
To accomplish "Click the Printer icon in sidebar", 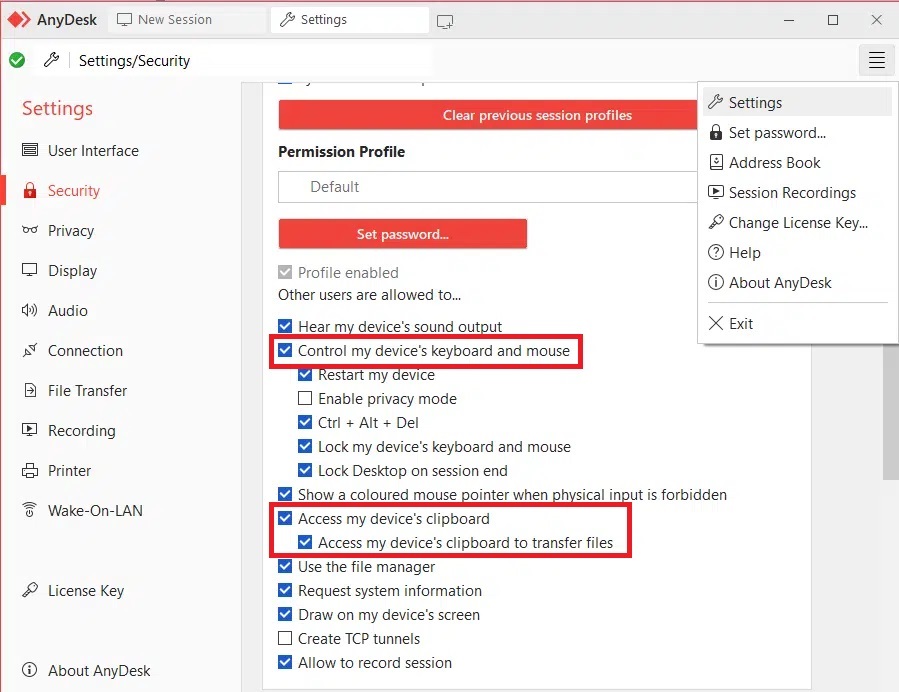I will [30, 471].
